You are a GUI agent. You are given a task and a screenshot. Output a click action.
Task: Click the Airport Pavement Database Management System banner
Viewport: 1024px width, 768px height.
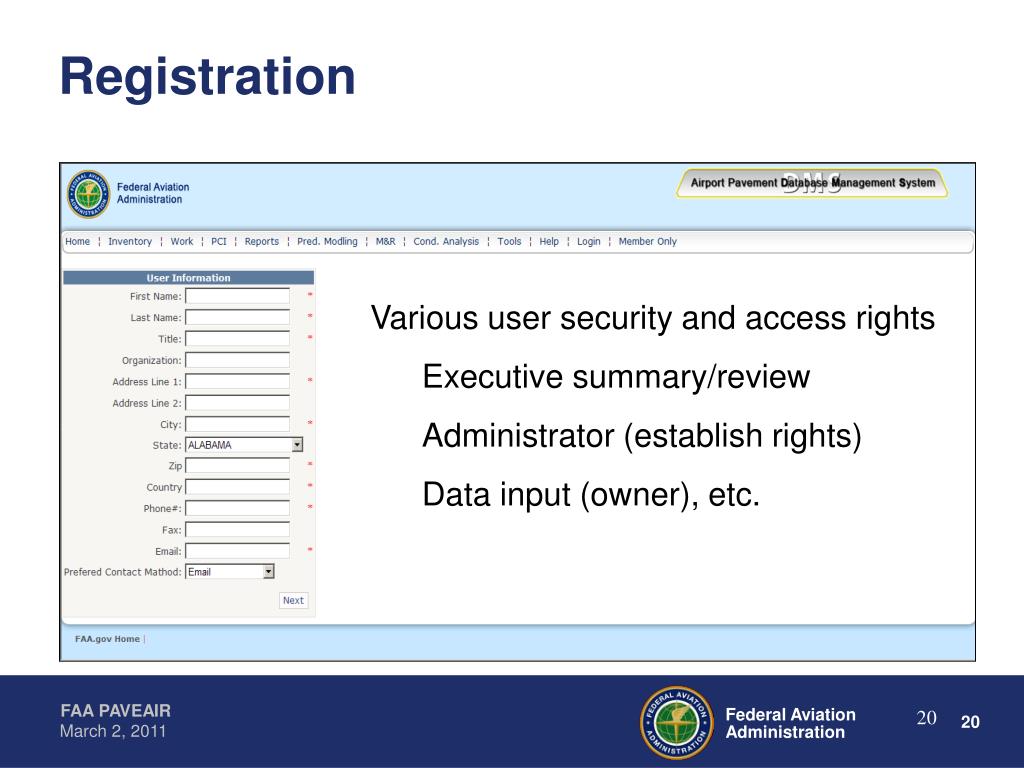[812, 183]
